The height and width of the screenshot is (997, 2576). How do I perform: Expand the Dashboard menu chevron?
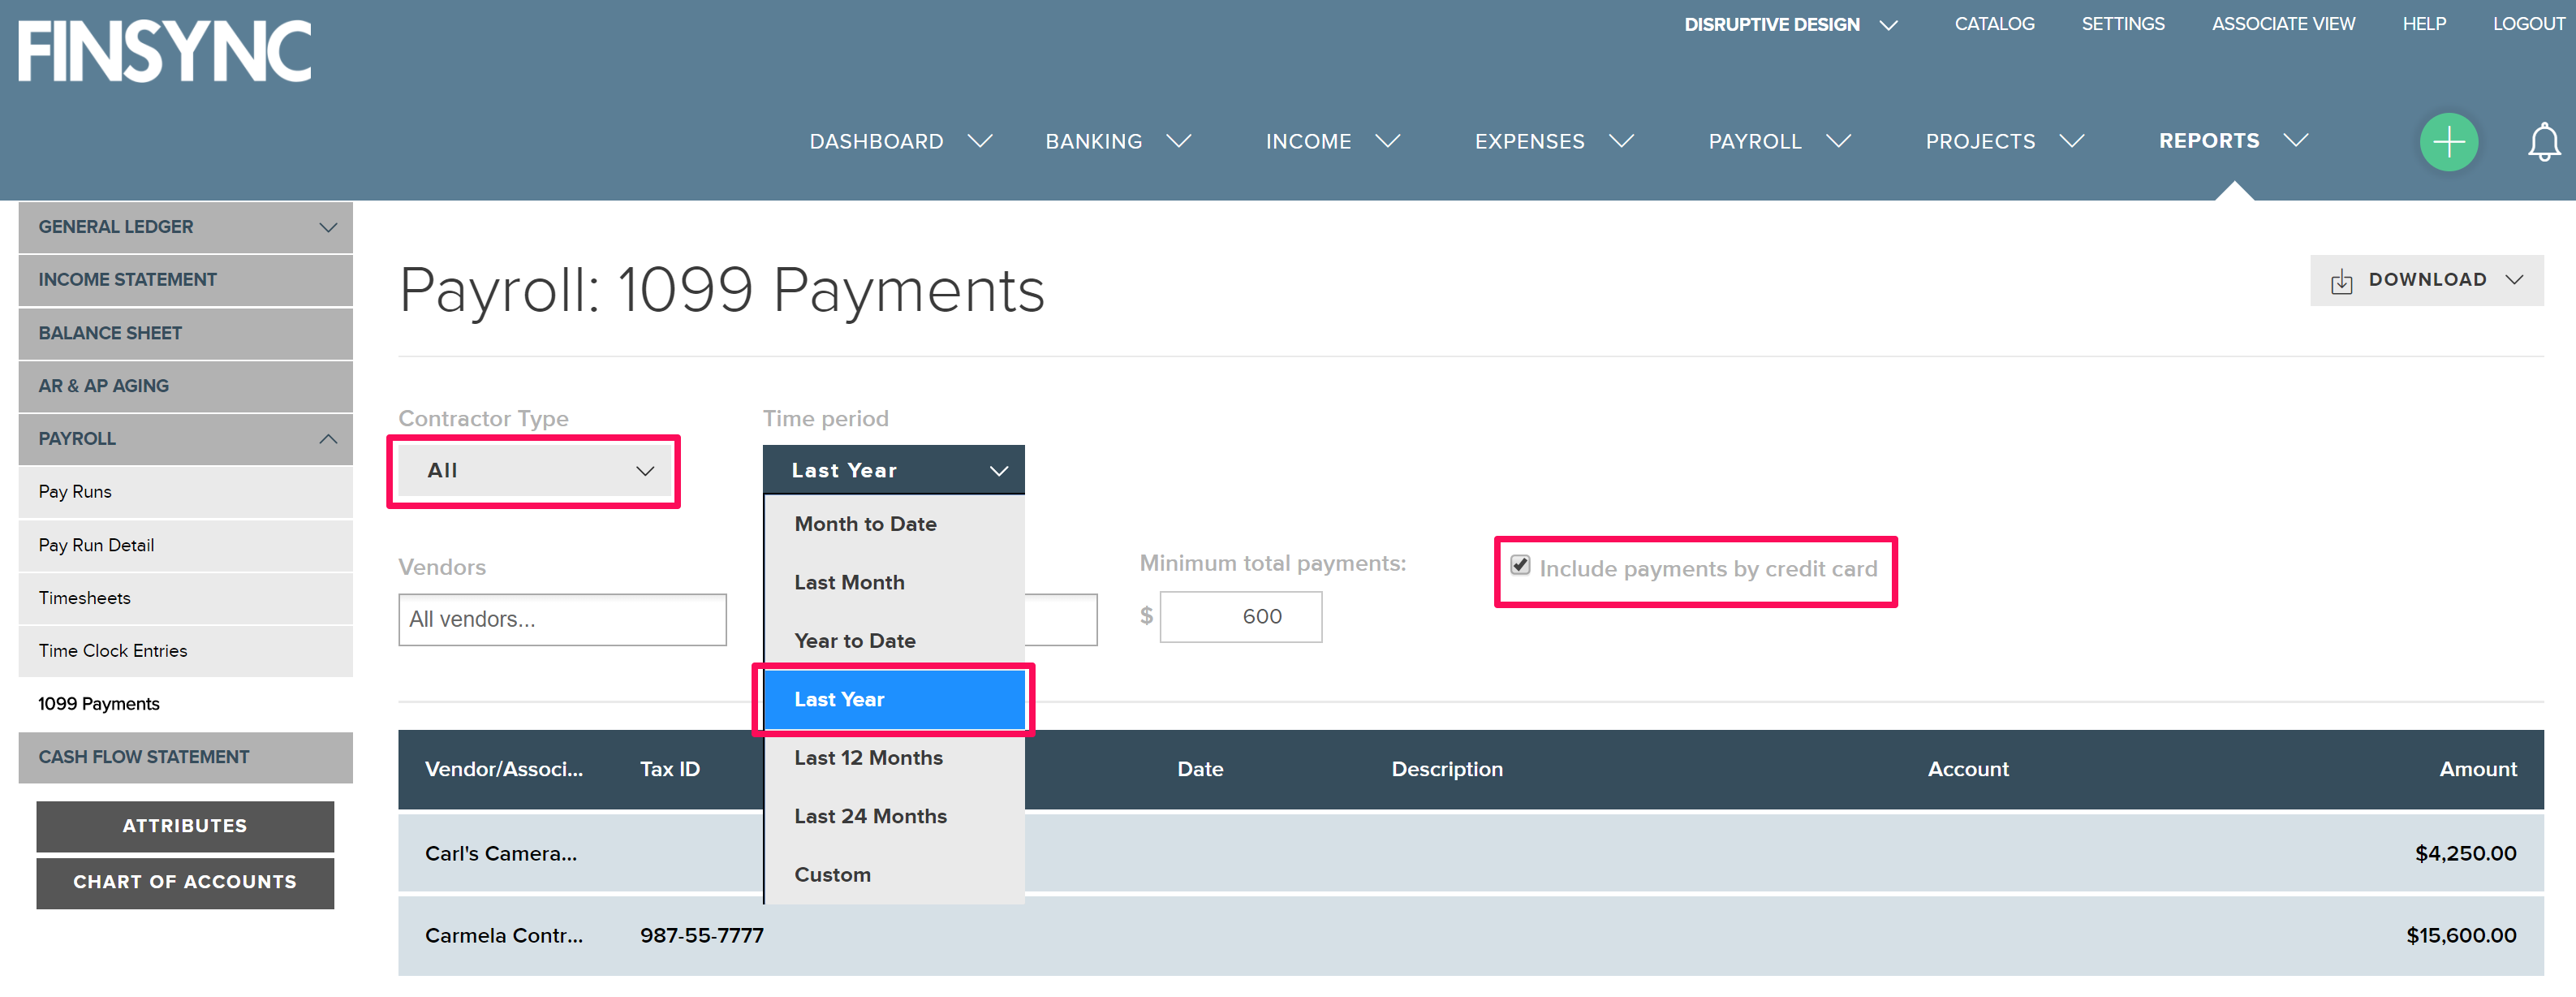[980, 141]
